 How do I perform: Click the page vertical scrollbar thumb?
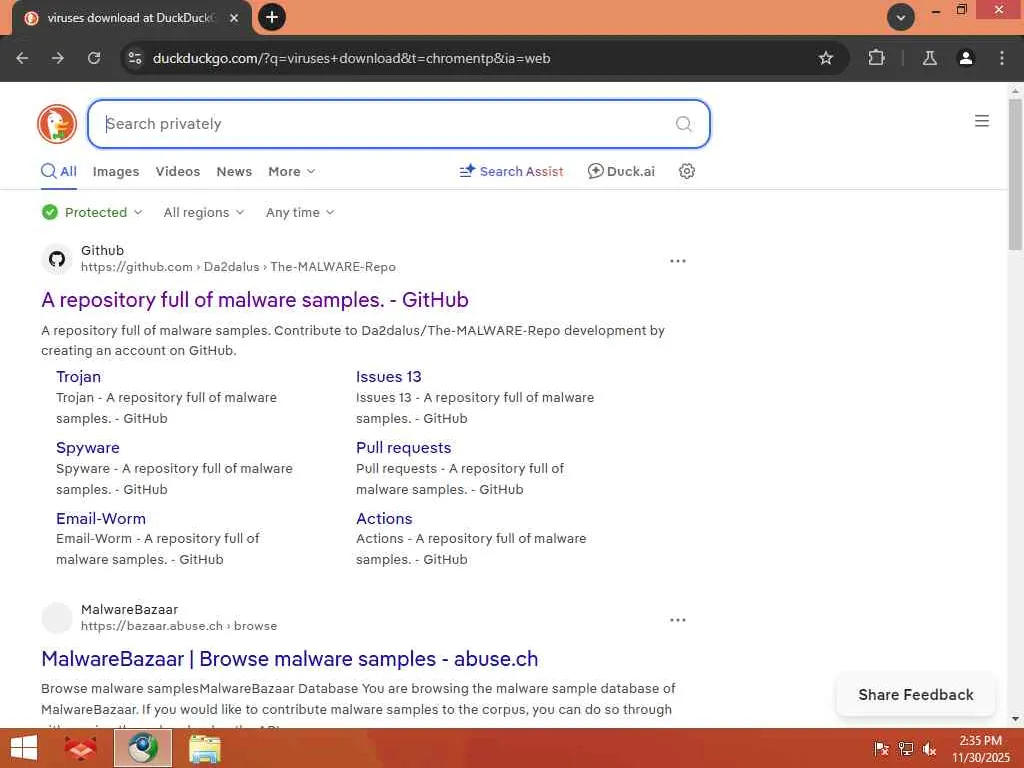coord(1015,174)
